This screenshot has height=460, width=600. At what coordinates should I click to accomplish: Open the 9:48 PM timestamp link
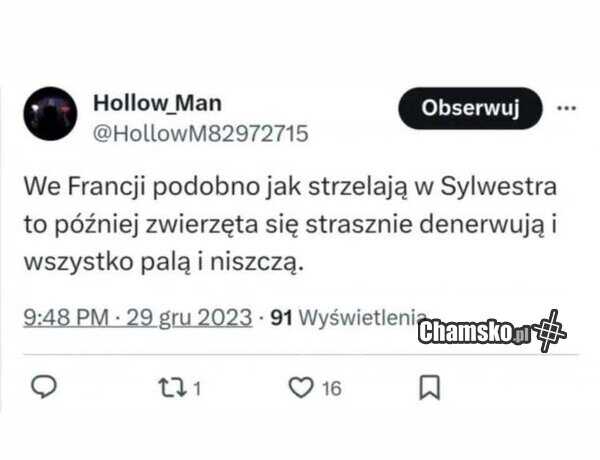coord(66,317)
